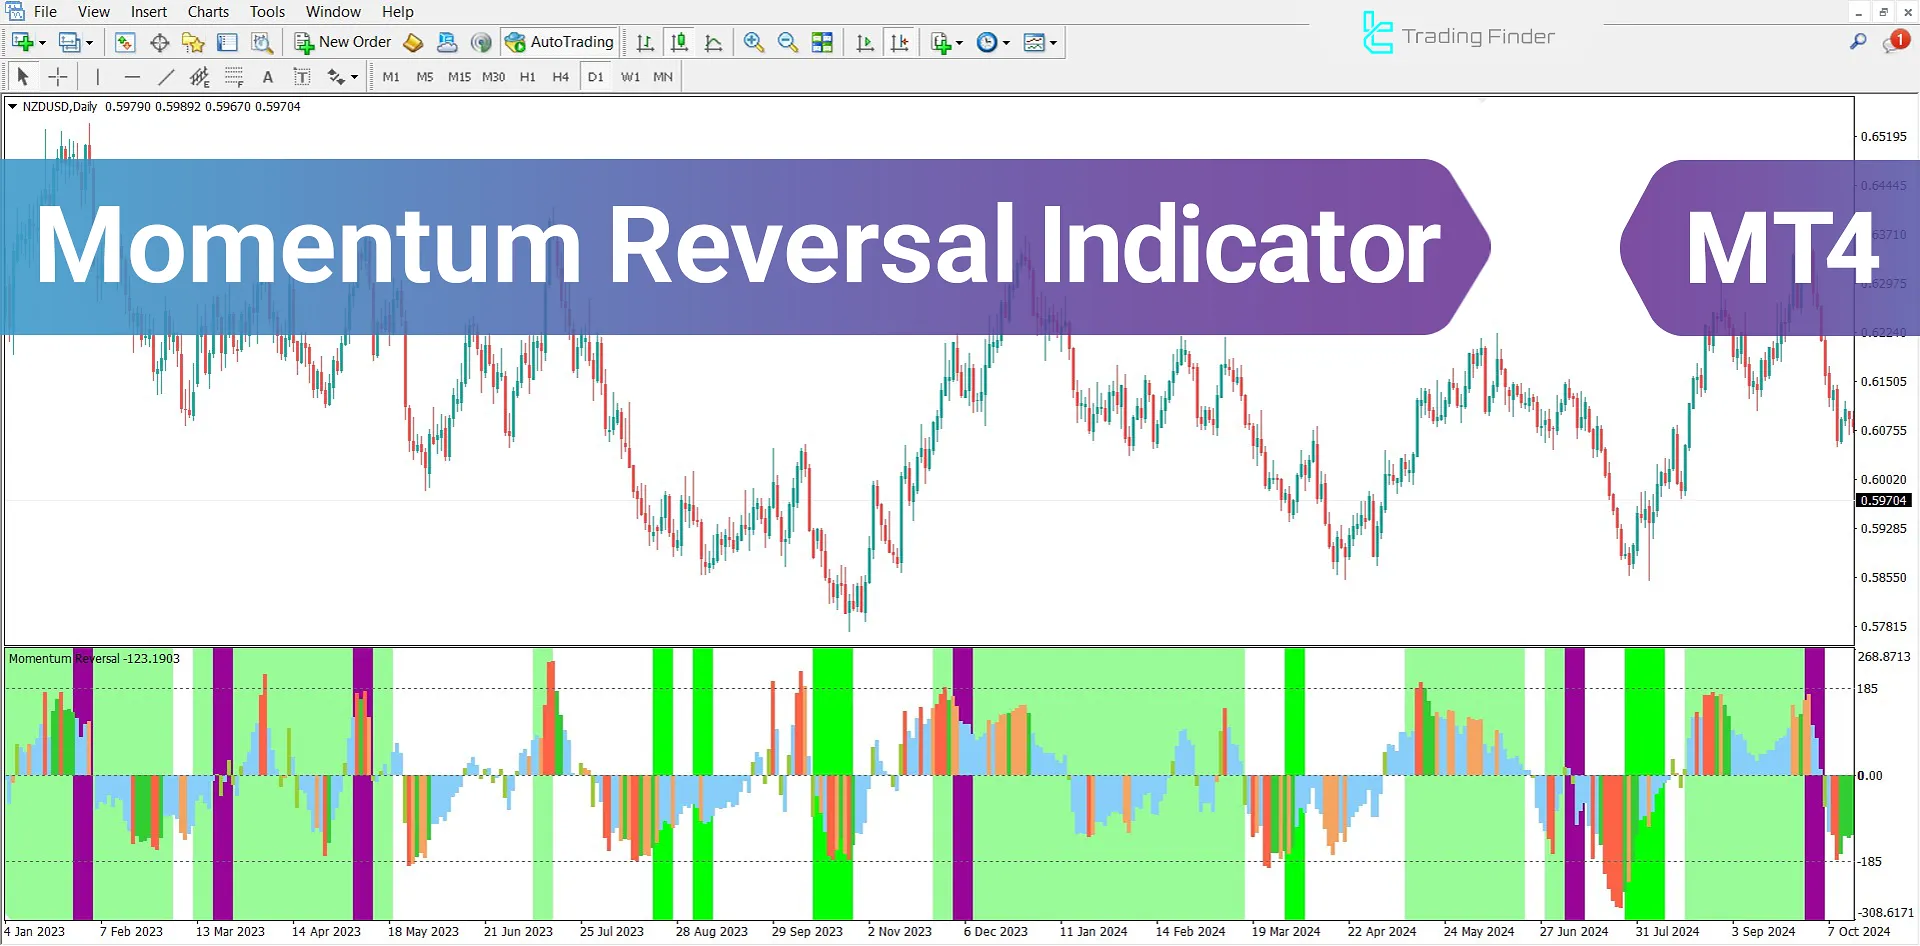1920x946 pixels.
Task: Select the equidistant channel tool
Action: point(200,76)
